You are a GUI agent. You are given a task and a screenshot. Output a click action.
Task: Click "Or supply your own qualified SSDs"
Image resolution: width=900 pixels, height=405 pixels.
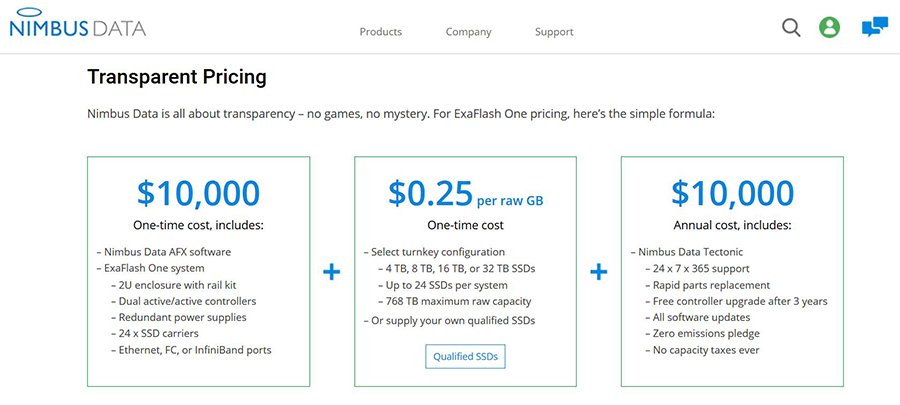(453, 320)
